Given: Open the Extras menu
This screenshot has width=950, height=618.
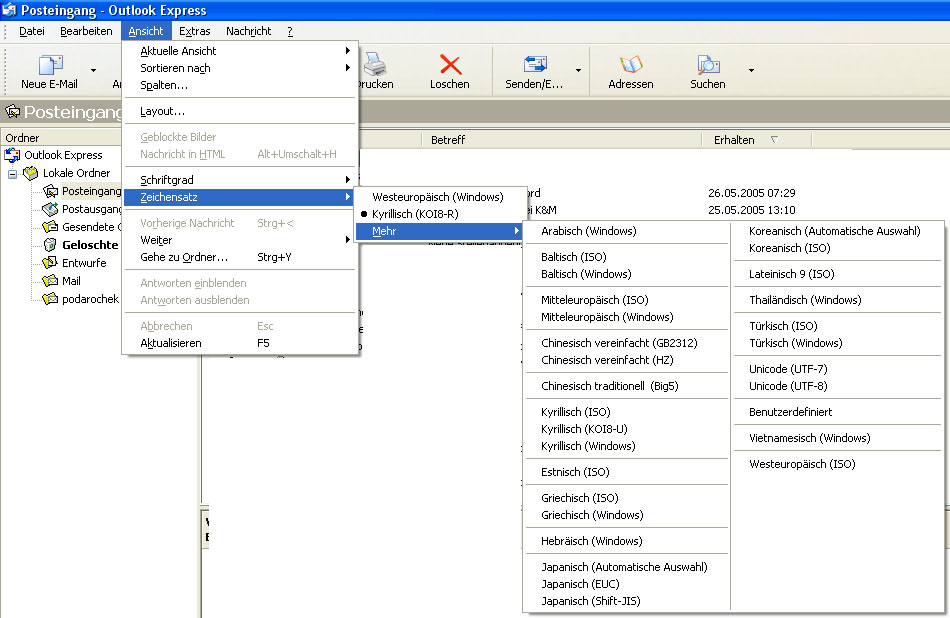Looking at the screenshot, I should (x=194, y=31).
